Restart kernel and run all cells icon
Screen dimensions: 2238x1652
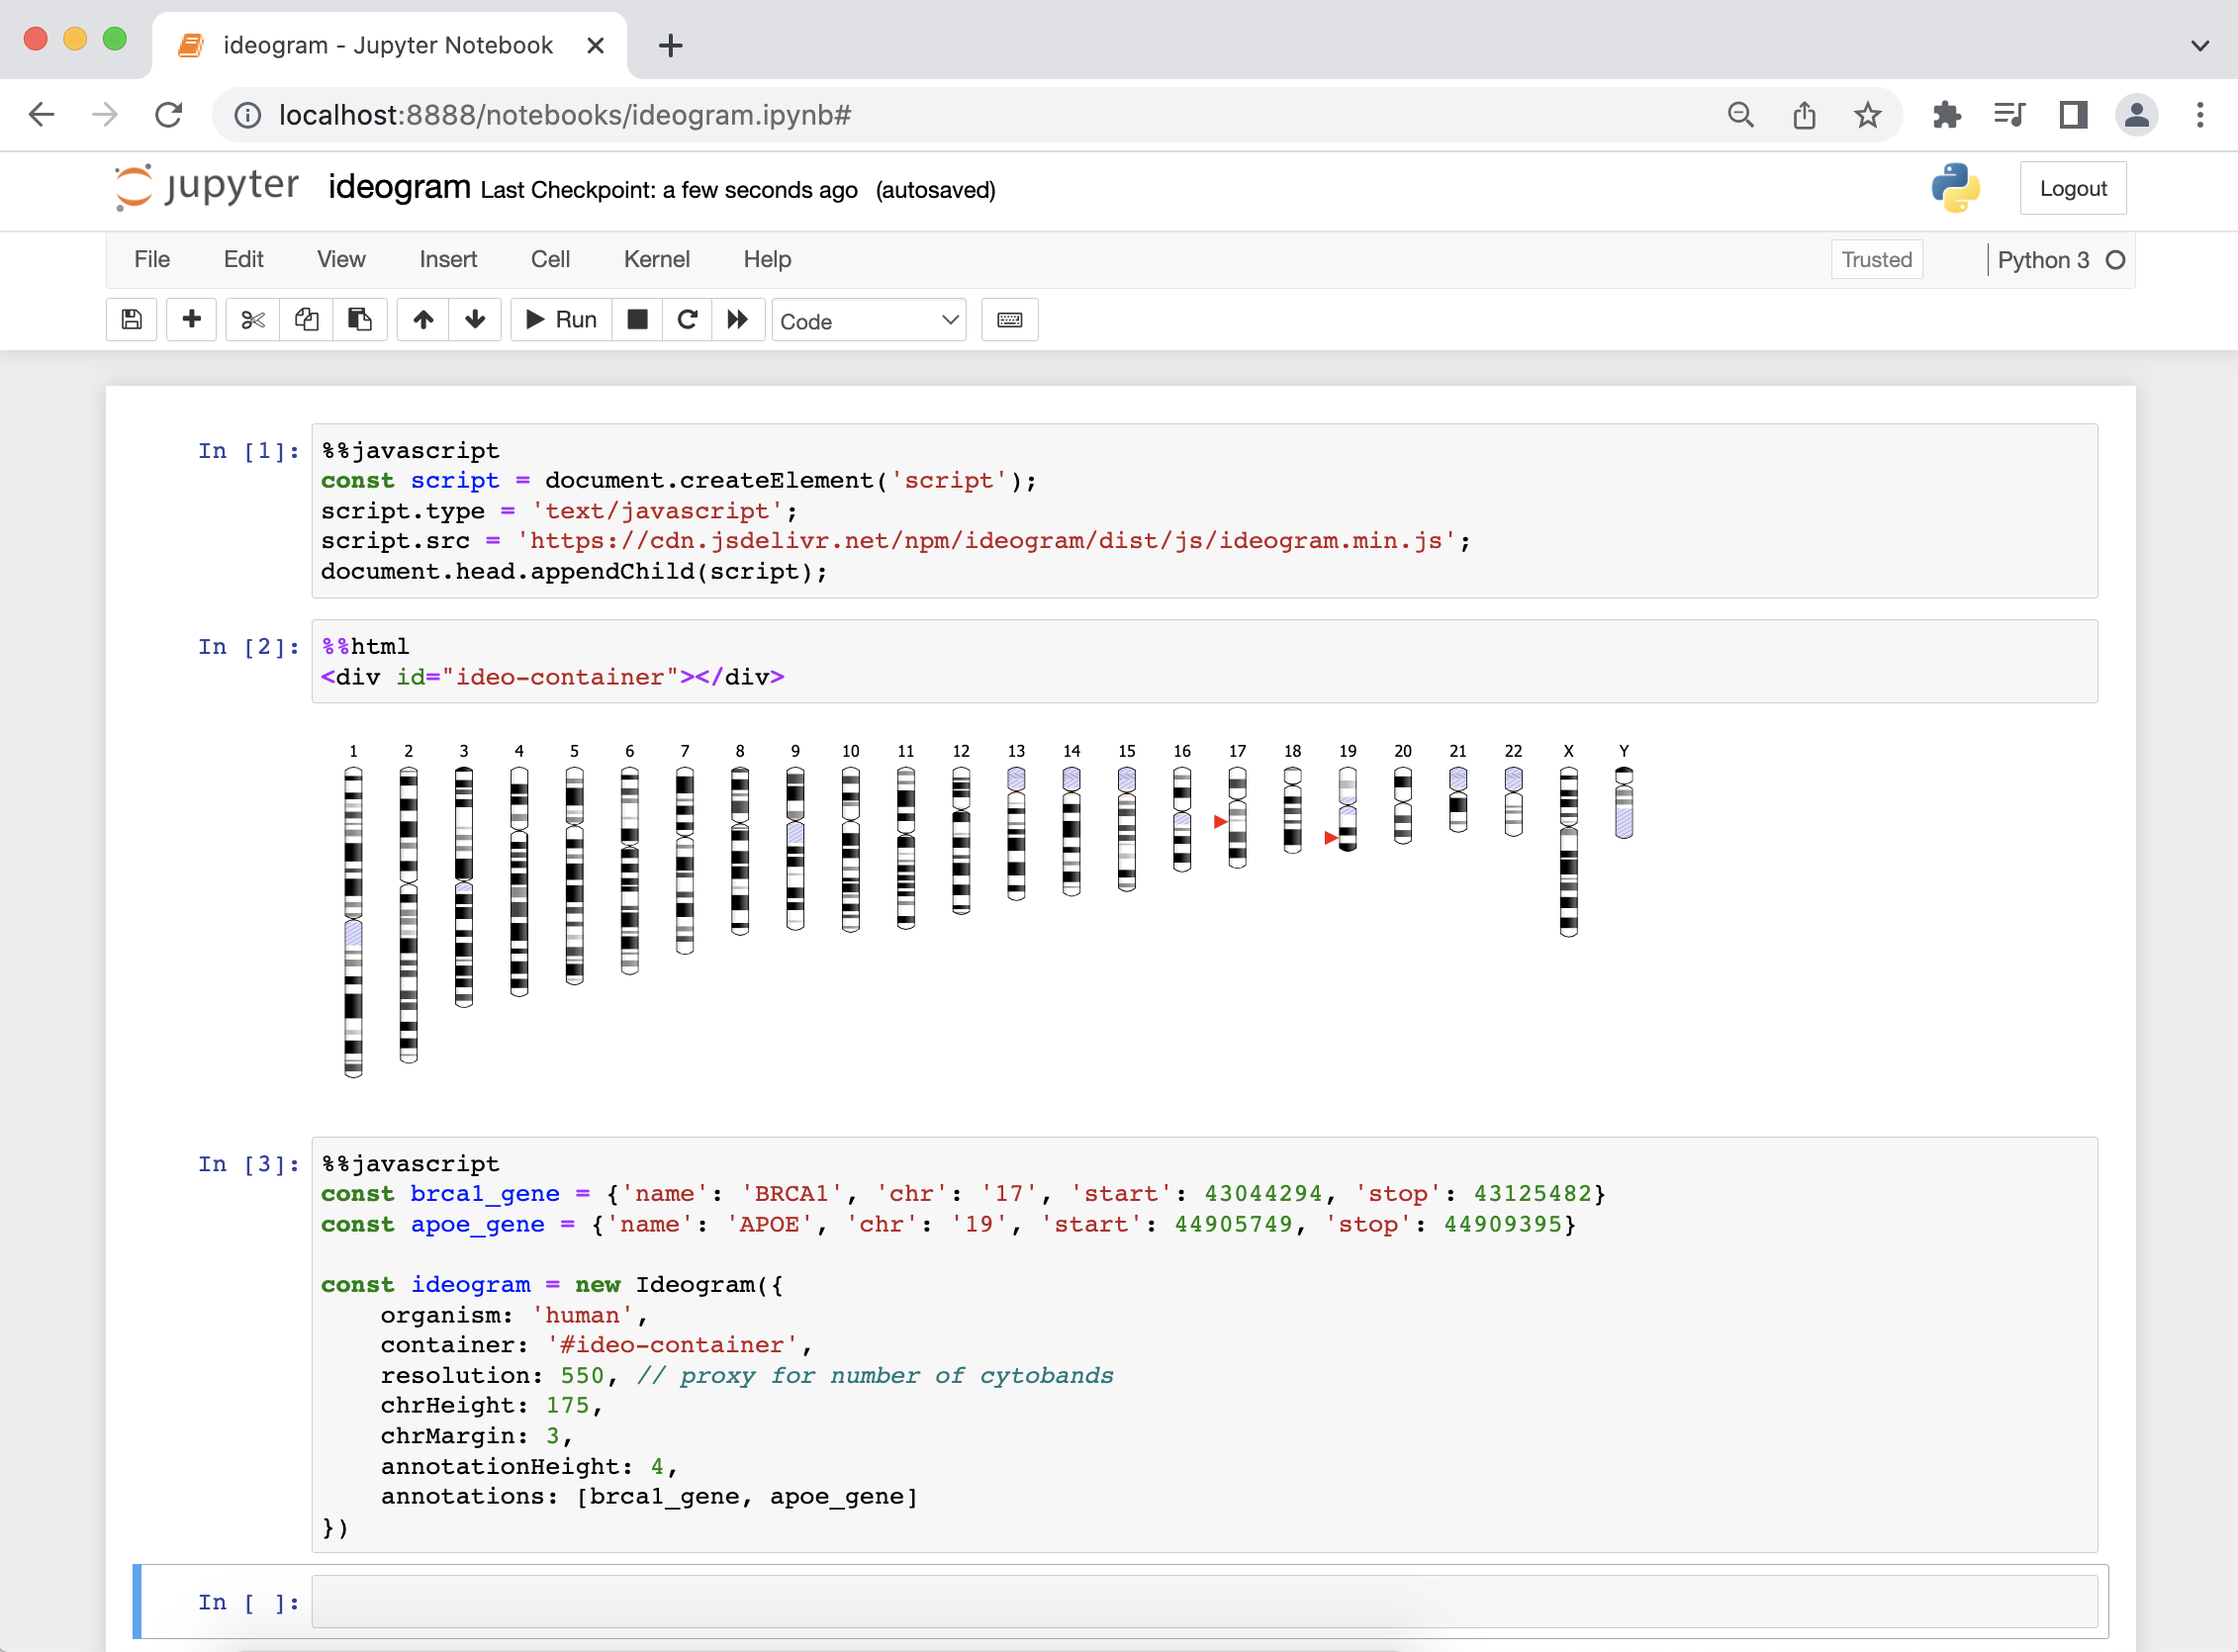pyautogui.click(x=738, y=320)
